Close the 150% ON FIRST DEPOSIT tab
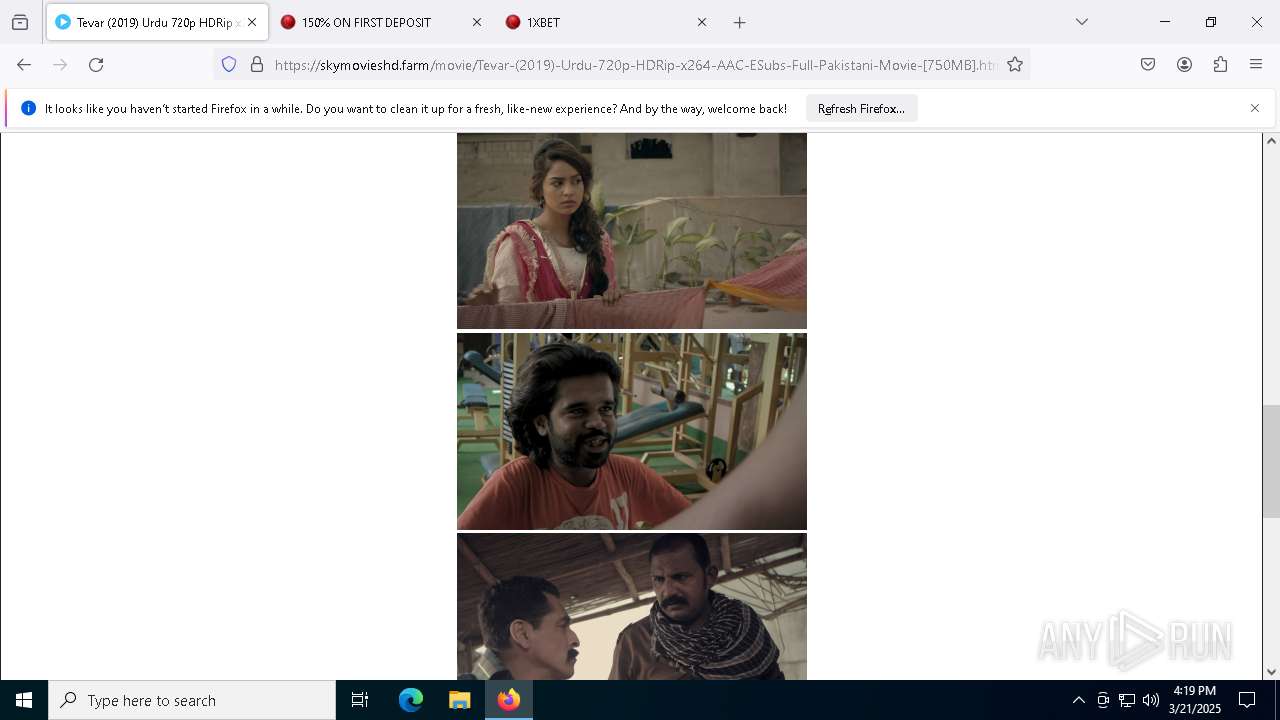This screenshot has height=720, width=1280. point(477,22)
